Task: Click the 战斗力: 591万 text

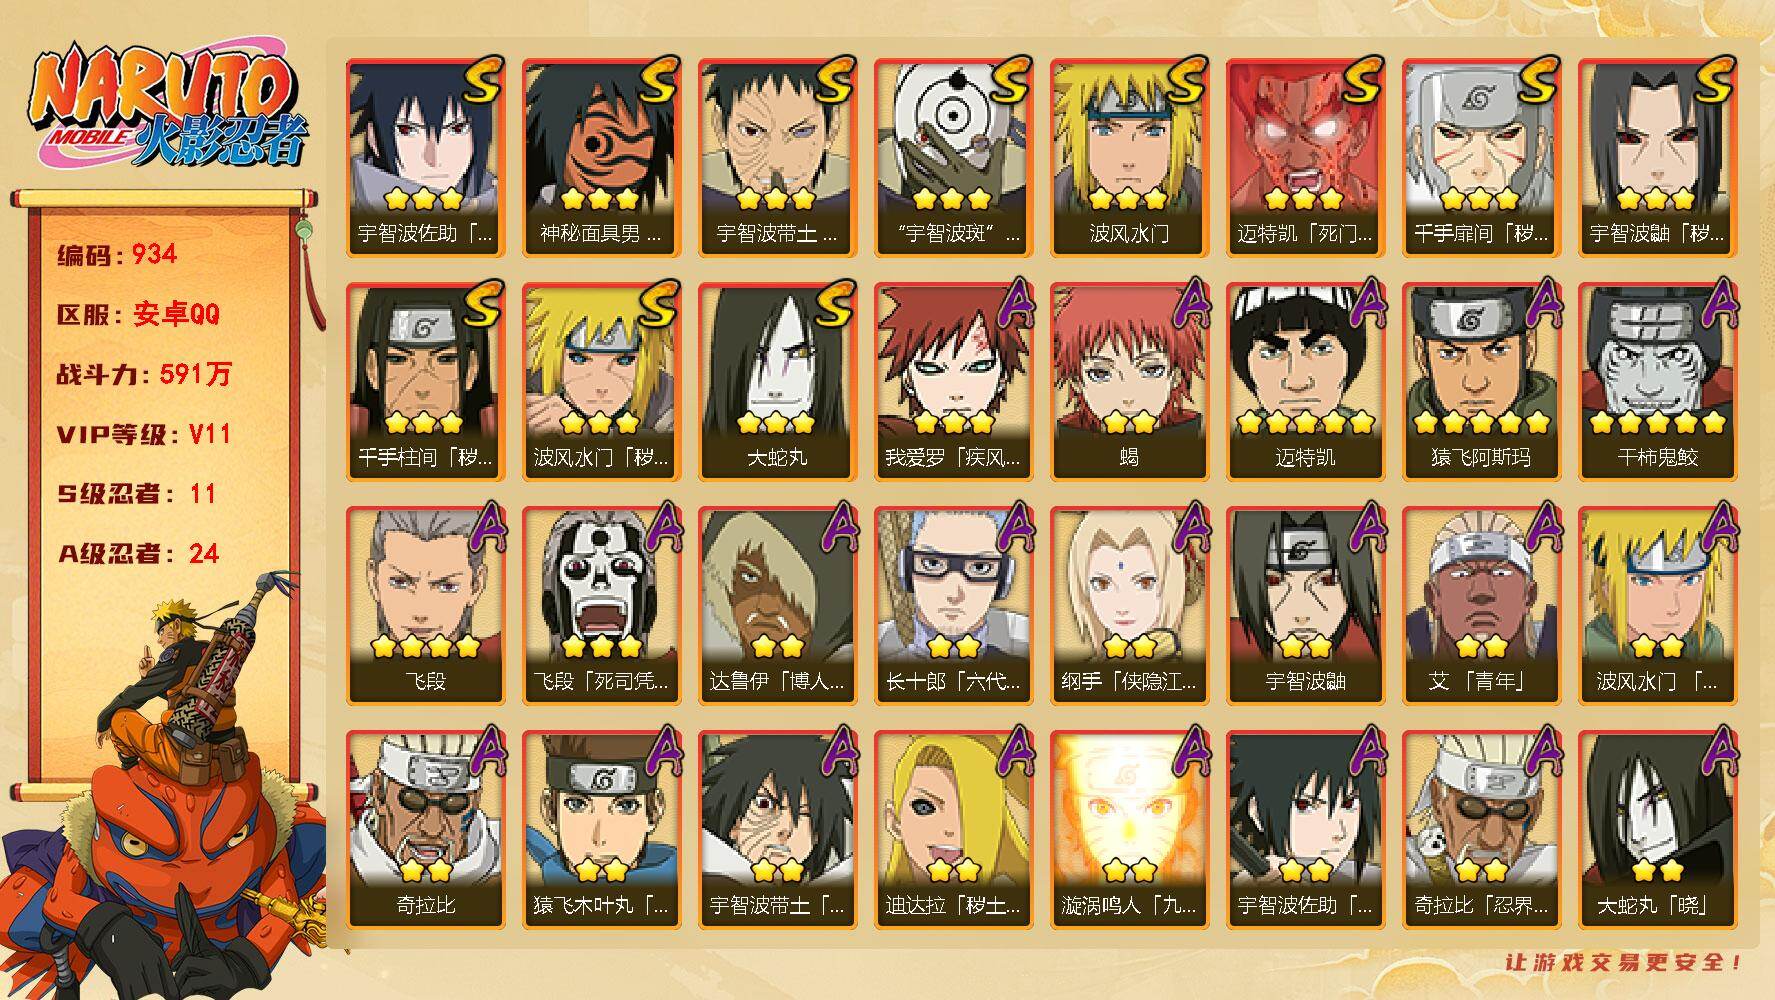Action: point(144,374)
